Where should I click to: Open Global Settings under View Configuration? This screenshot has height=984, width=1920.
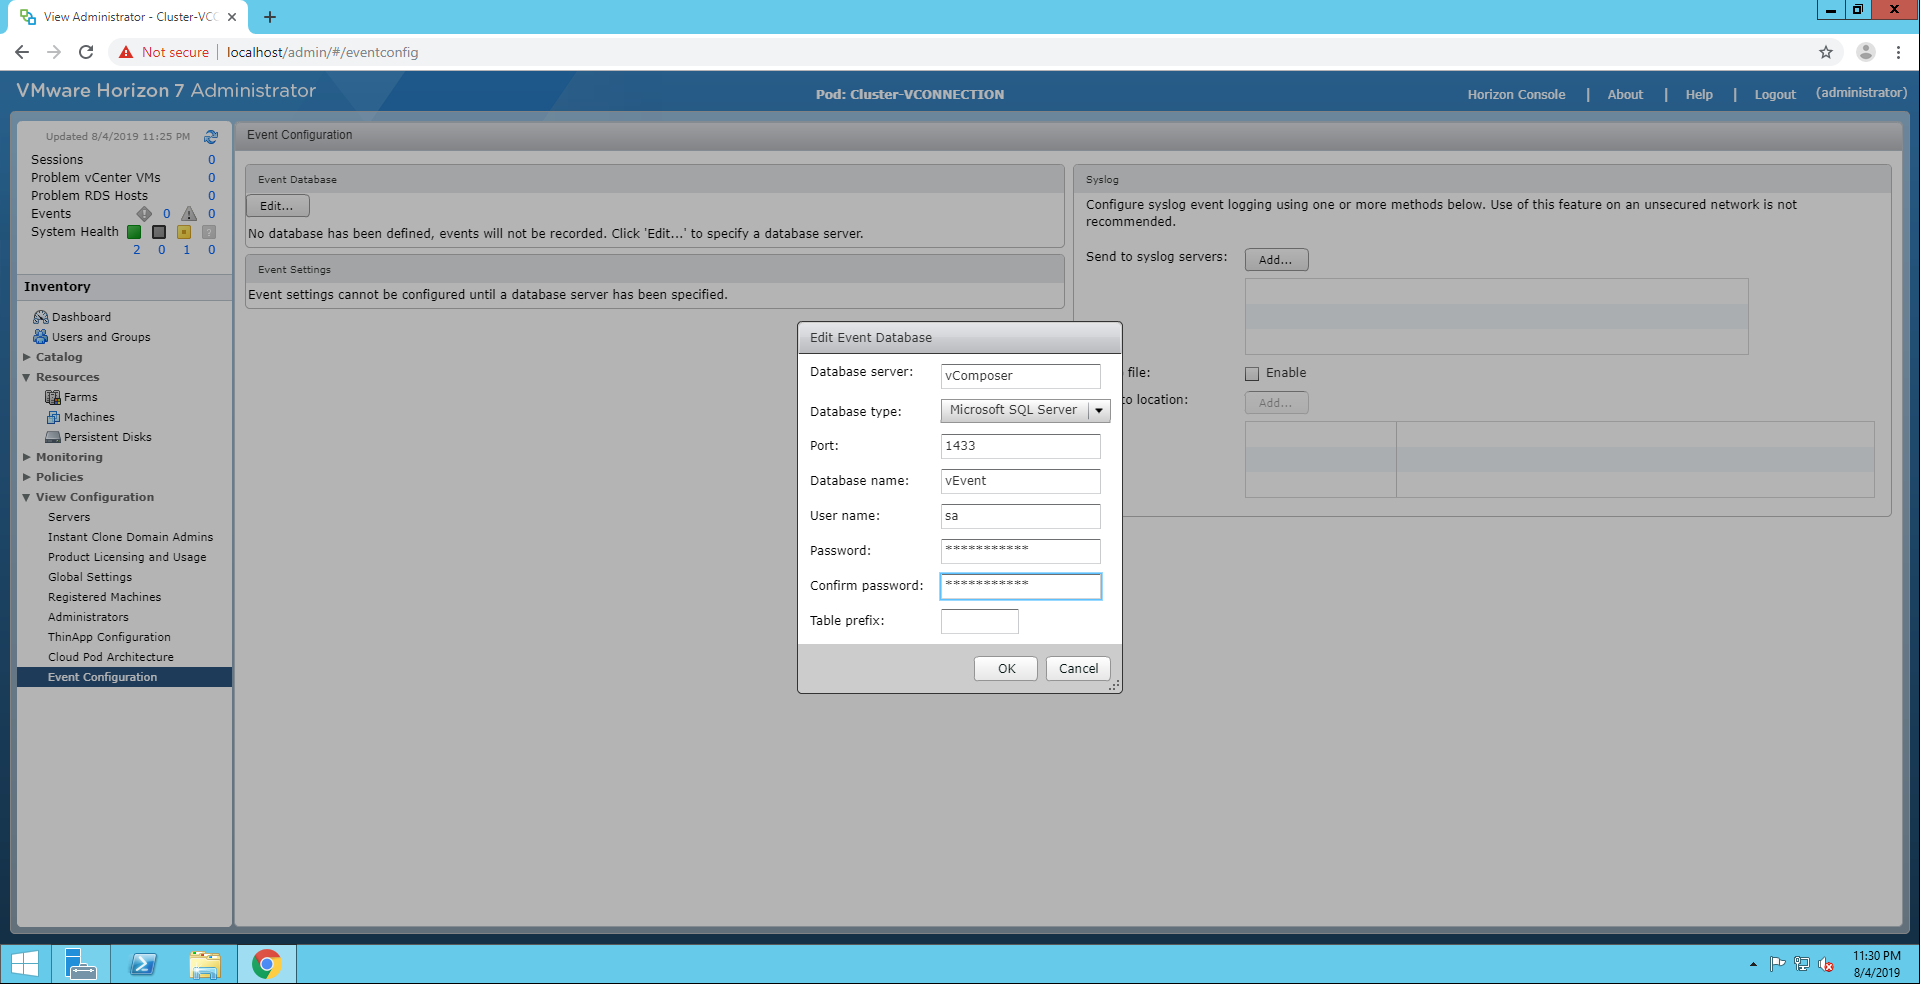90,577
